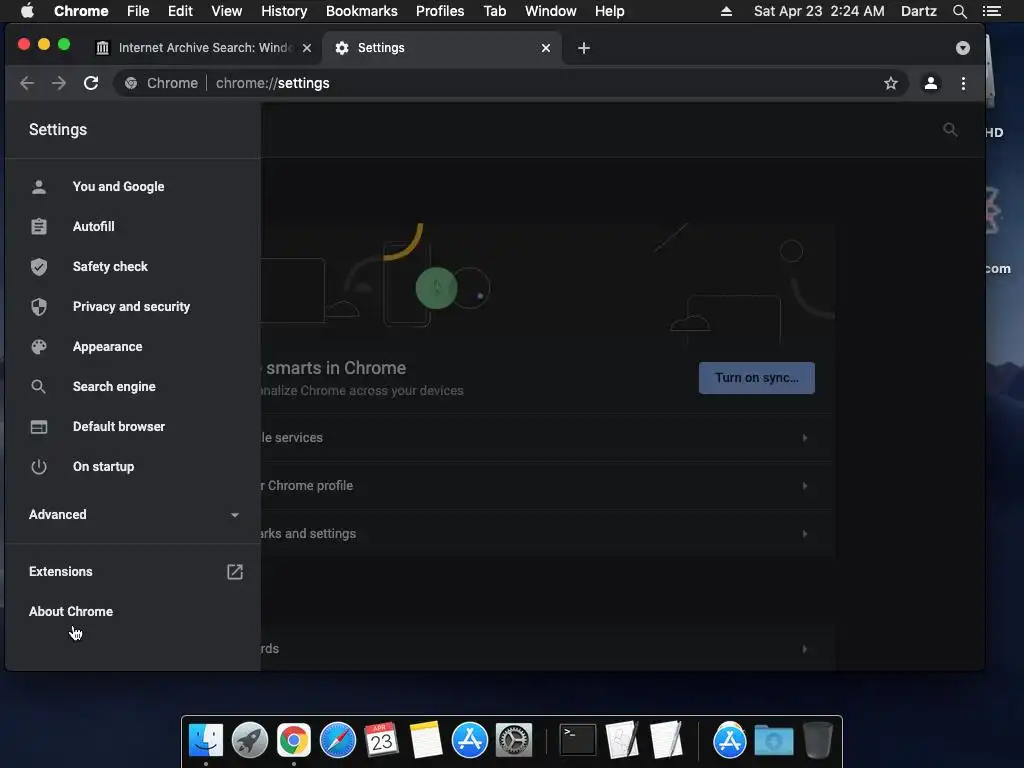The height and width of the screenshot is (768, 1024).
Task: Click the Window menu
Action: coord(551,11)
